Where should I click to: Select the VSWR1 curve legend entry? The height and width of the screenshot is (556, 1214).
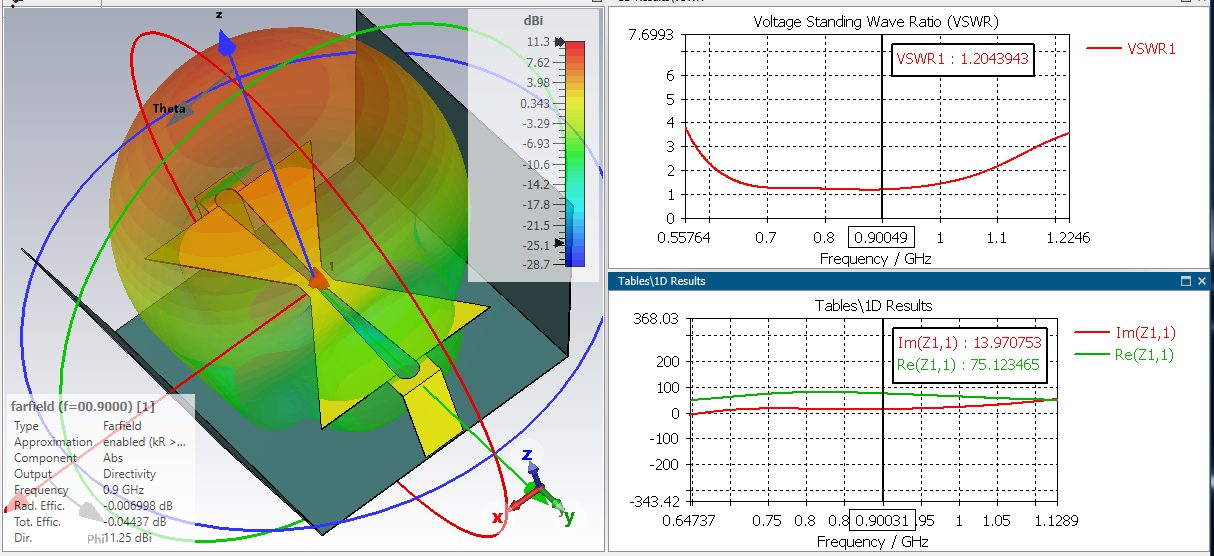pyautogui.click(x=1130, y=48)
